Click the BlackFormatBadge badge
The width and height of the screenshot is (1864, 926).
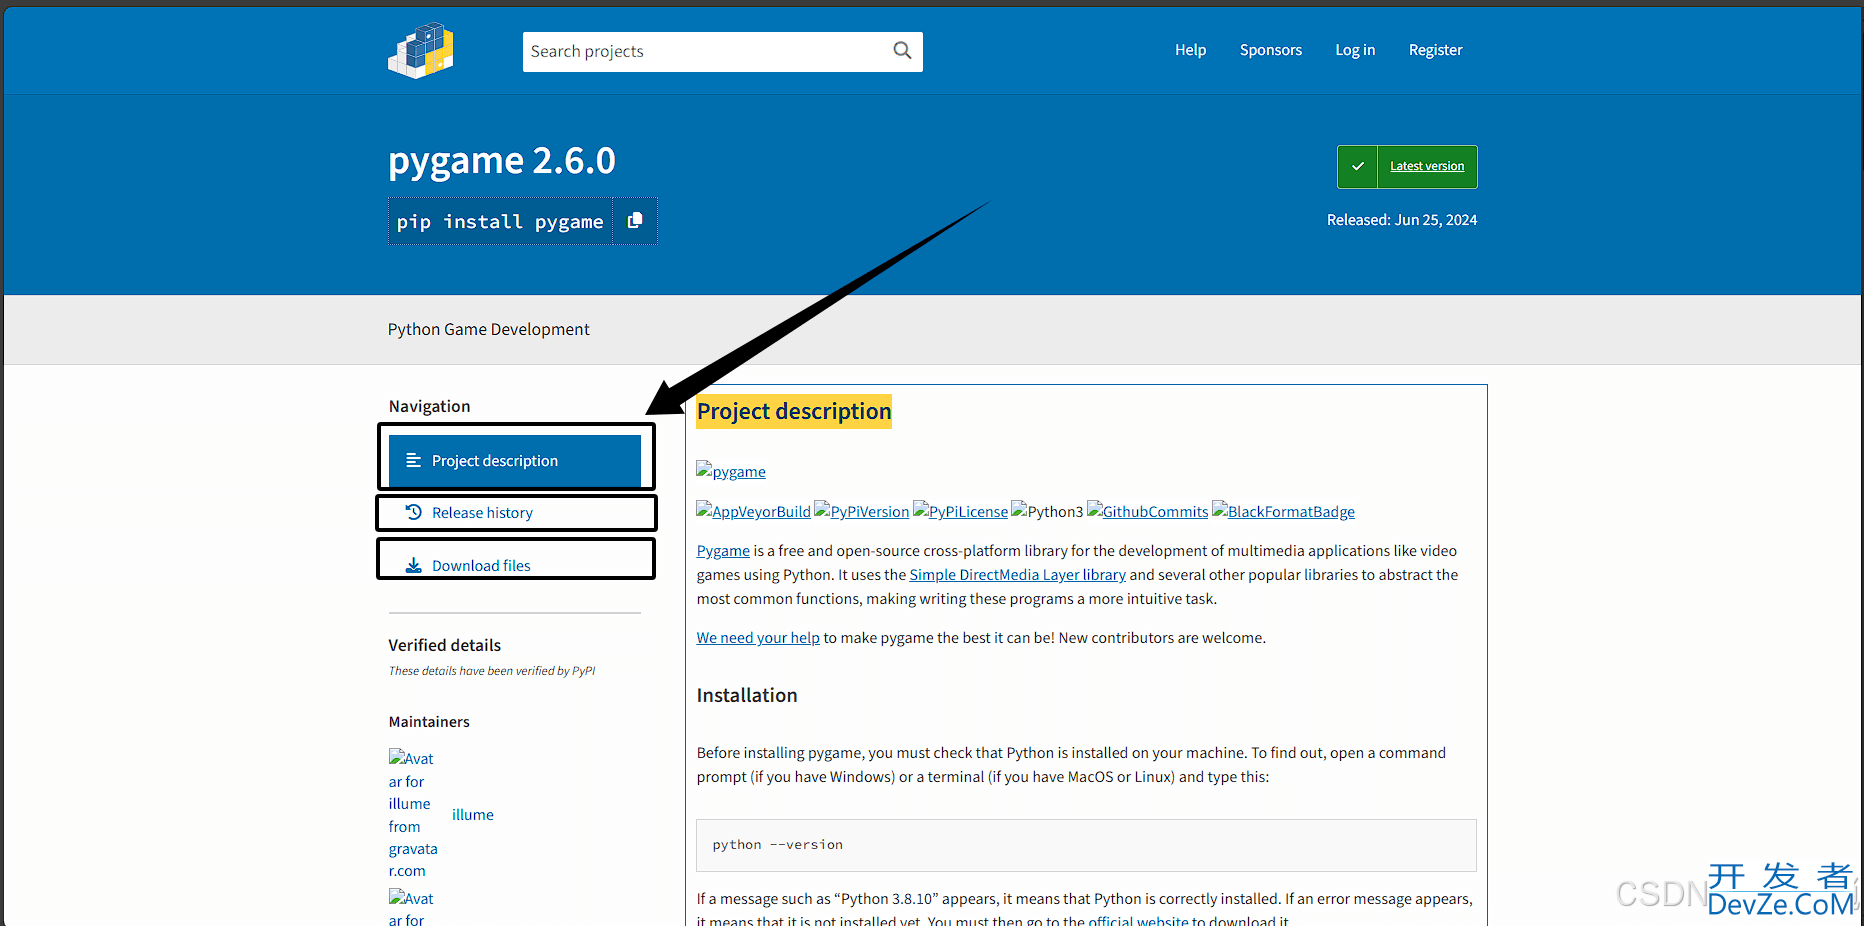pyautogui.click(x=1283, y=511)
